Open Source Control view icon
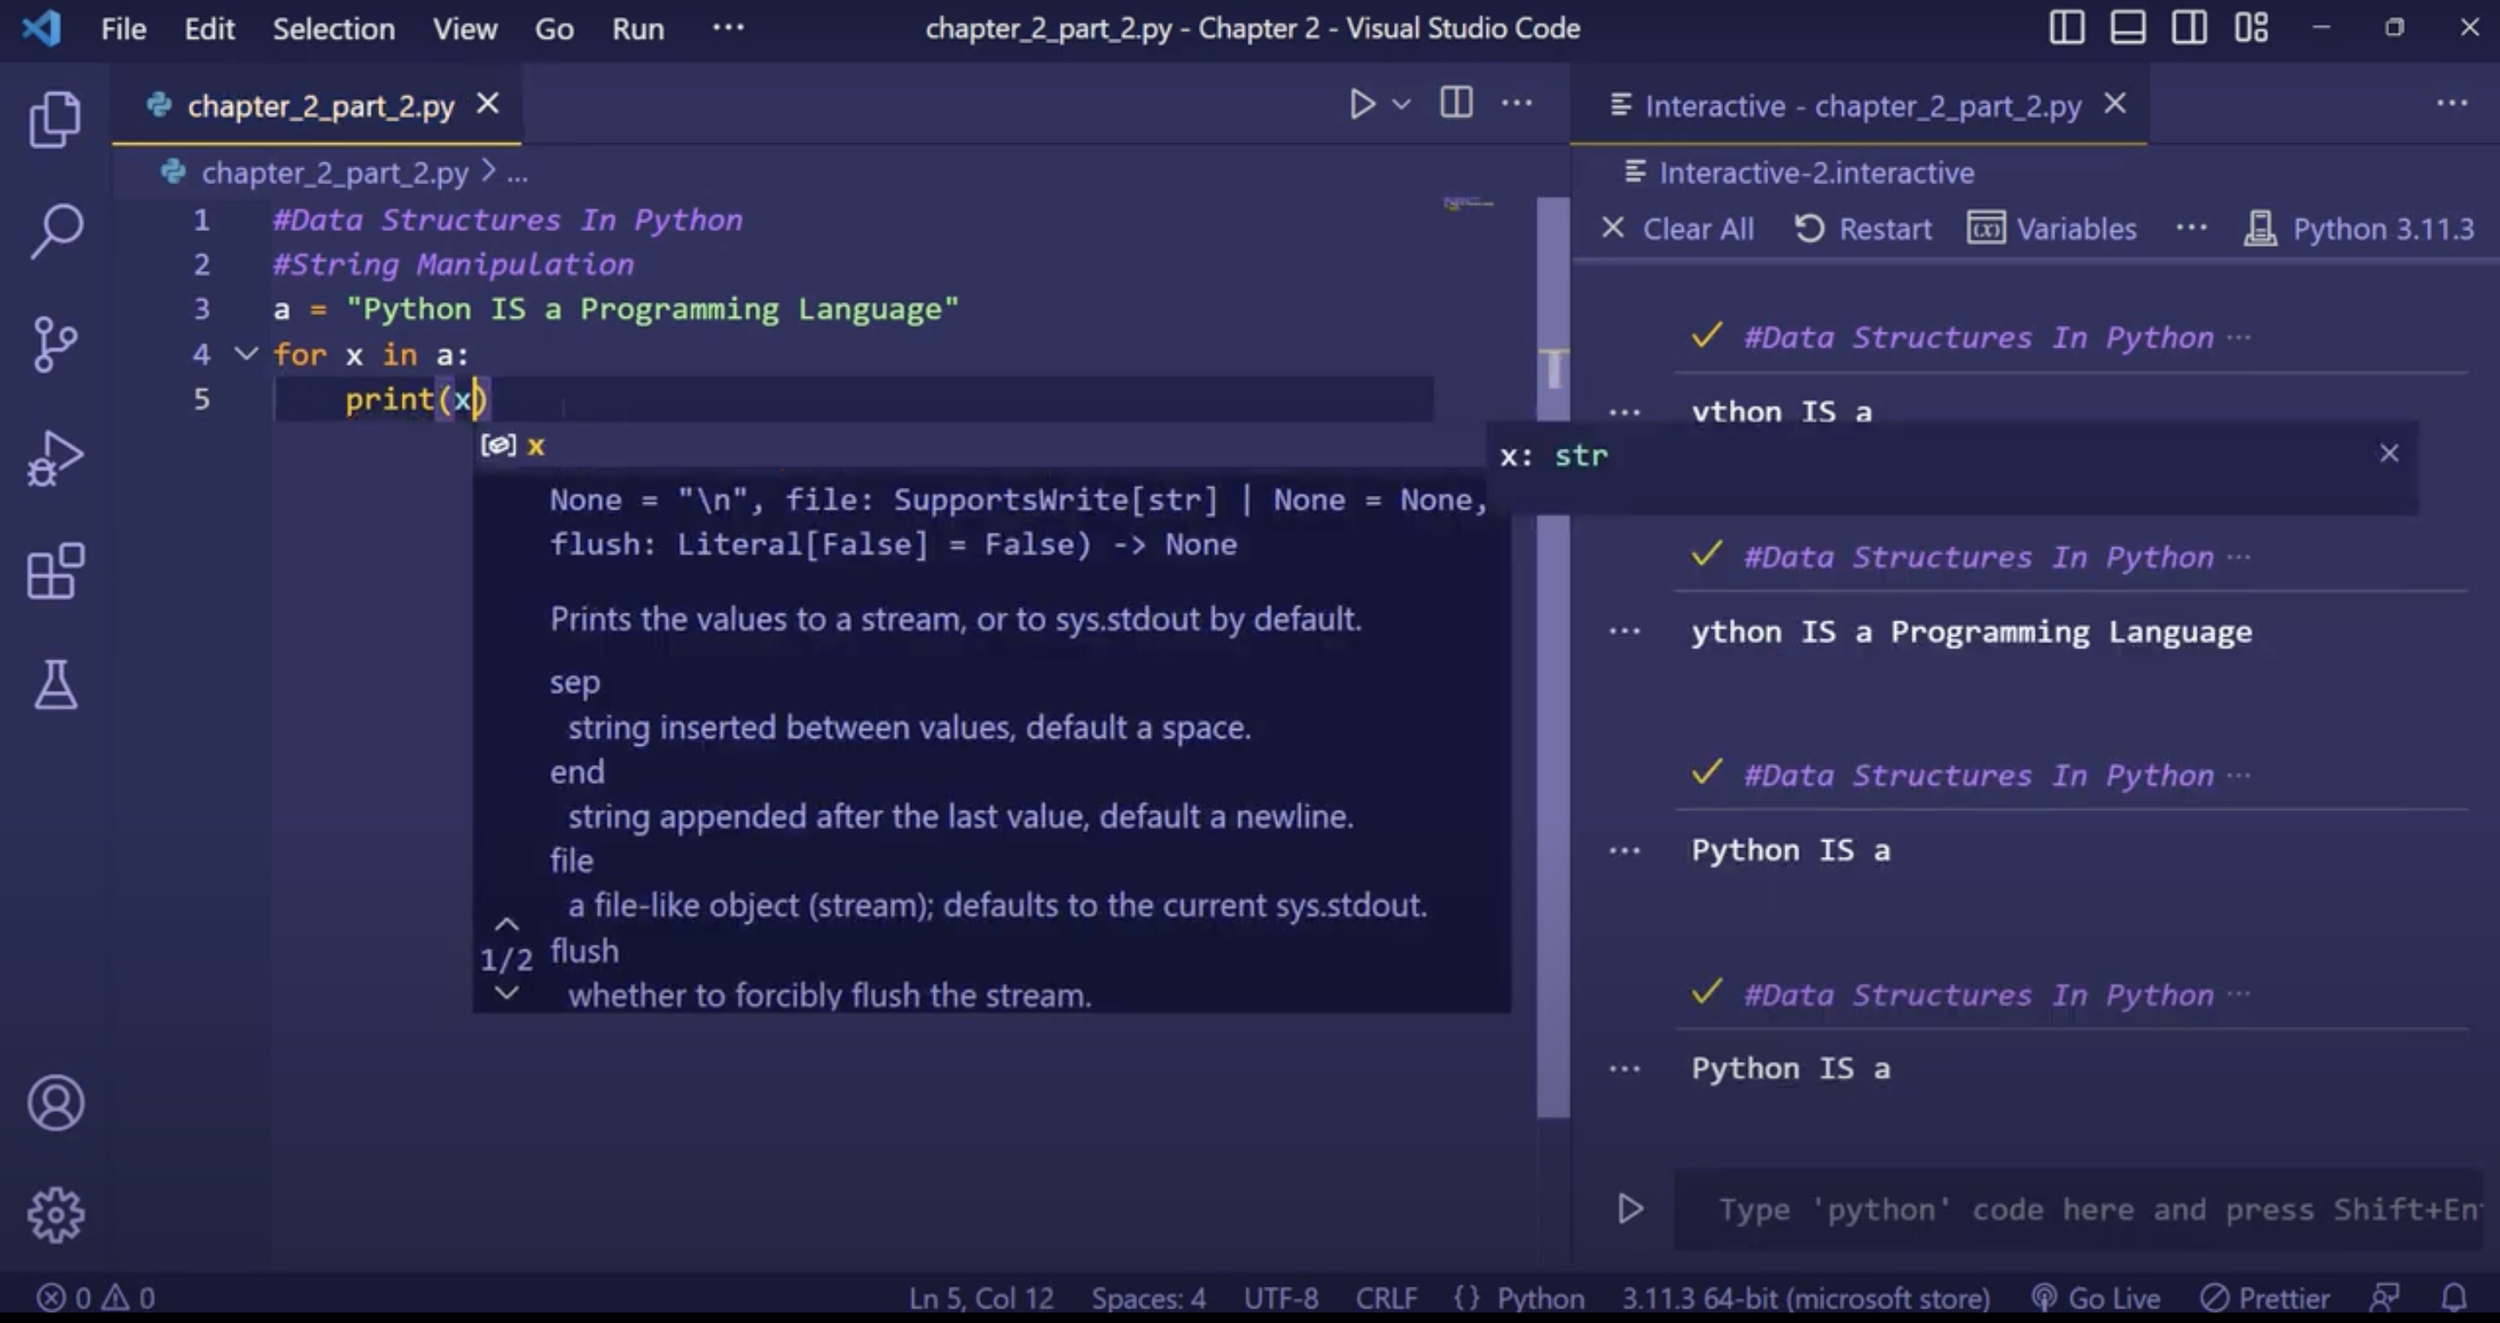Viewport: 2500px width, 1323px height. [x=55, y=345]
